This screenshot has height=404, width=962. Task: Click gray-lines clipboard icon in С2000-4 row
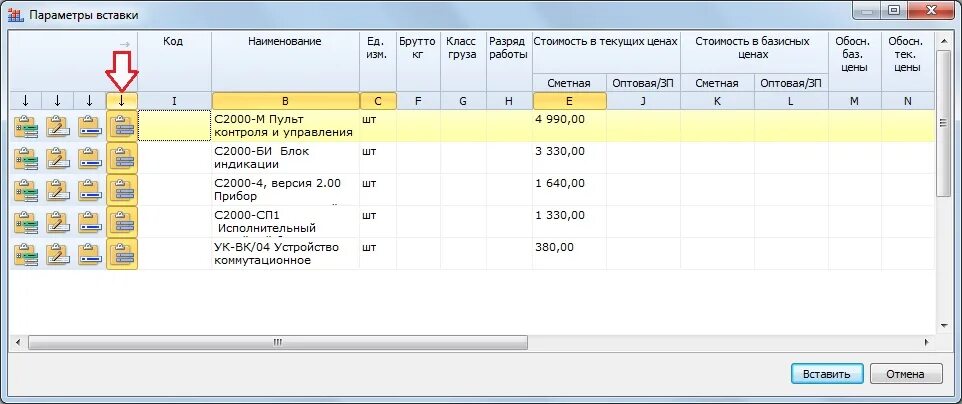121,190
